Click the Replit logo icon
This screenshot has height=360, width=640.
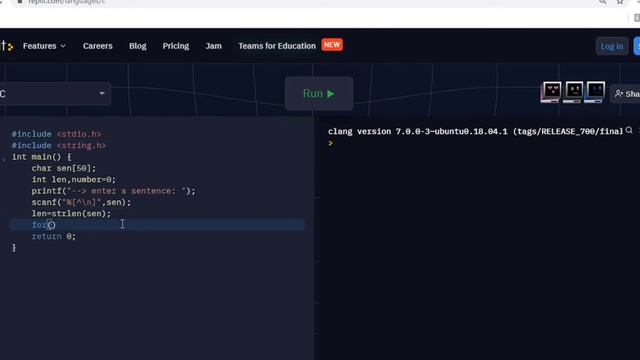7,46
